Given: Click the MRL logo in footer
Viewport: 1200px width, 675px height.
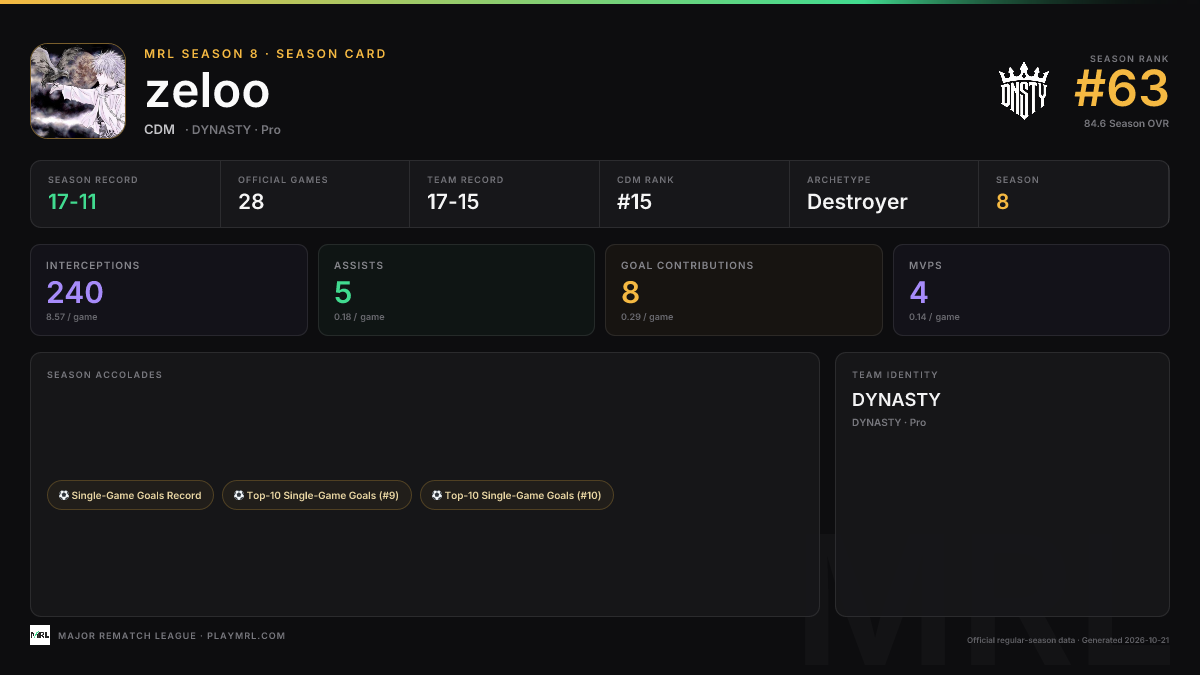Looking at the screenshot, I should (x=40, y=635).
